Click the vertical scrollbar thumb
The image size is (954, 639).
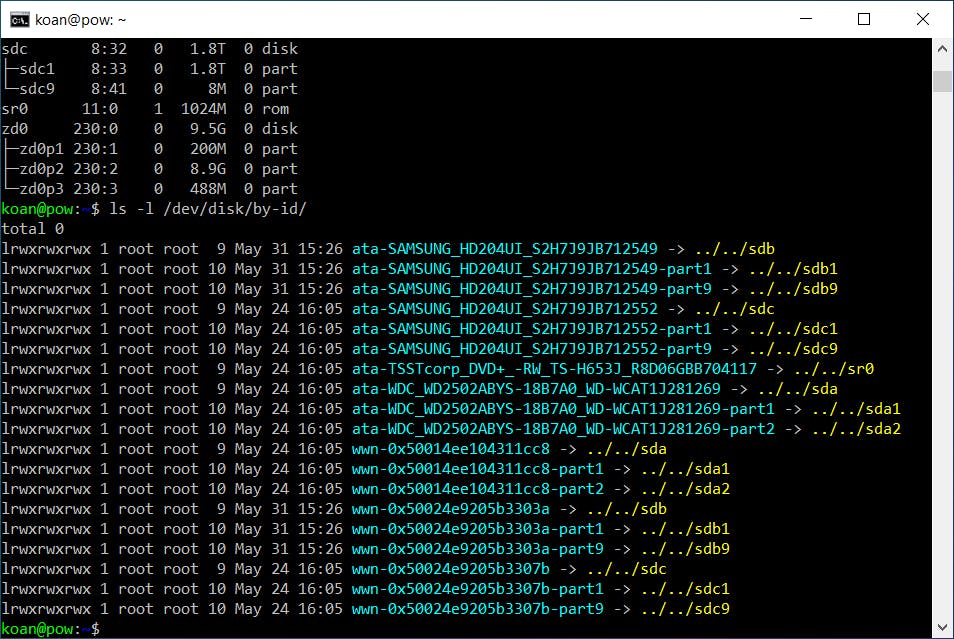[942, 81]
